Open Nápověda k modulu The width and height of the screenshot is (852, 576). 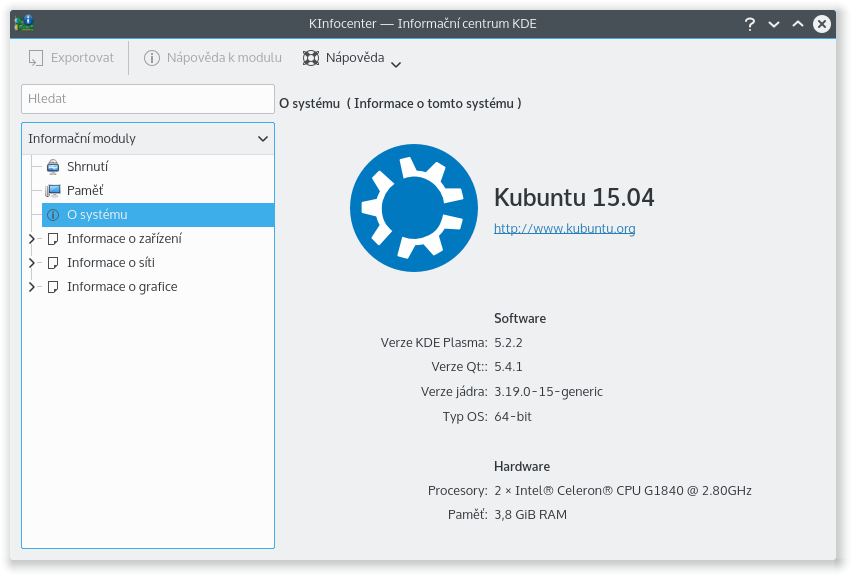[x=212, y=58]
